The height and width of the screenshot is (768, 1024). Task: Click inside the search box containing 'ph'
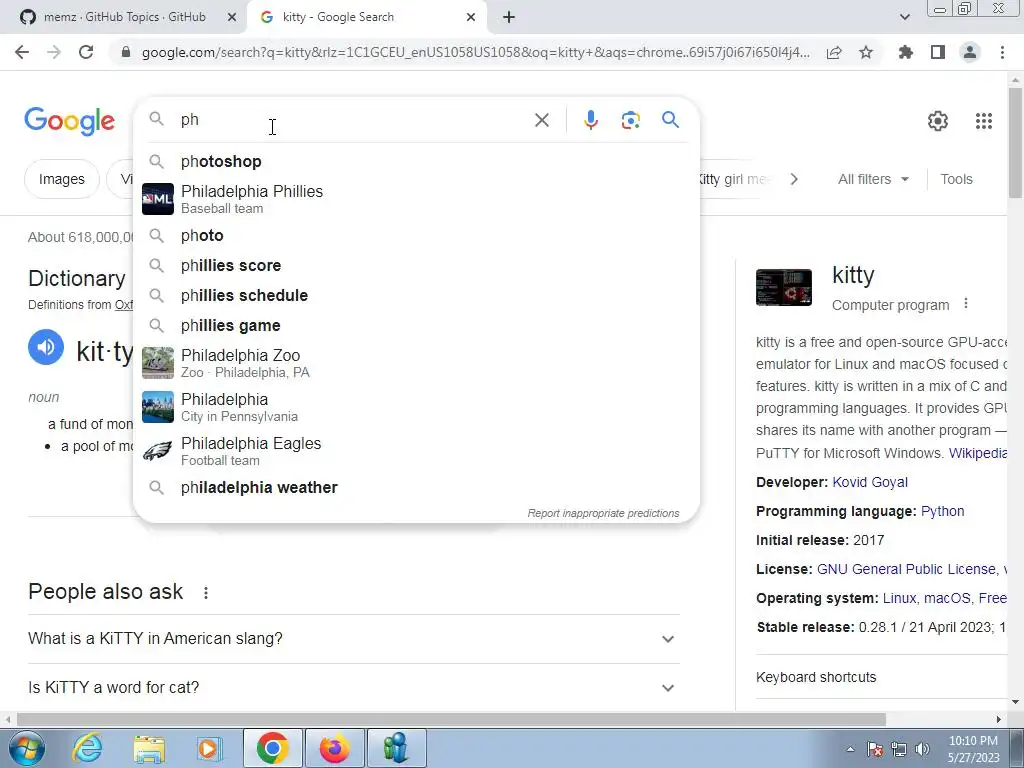click(x=353, y=120)
